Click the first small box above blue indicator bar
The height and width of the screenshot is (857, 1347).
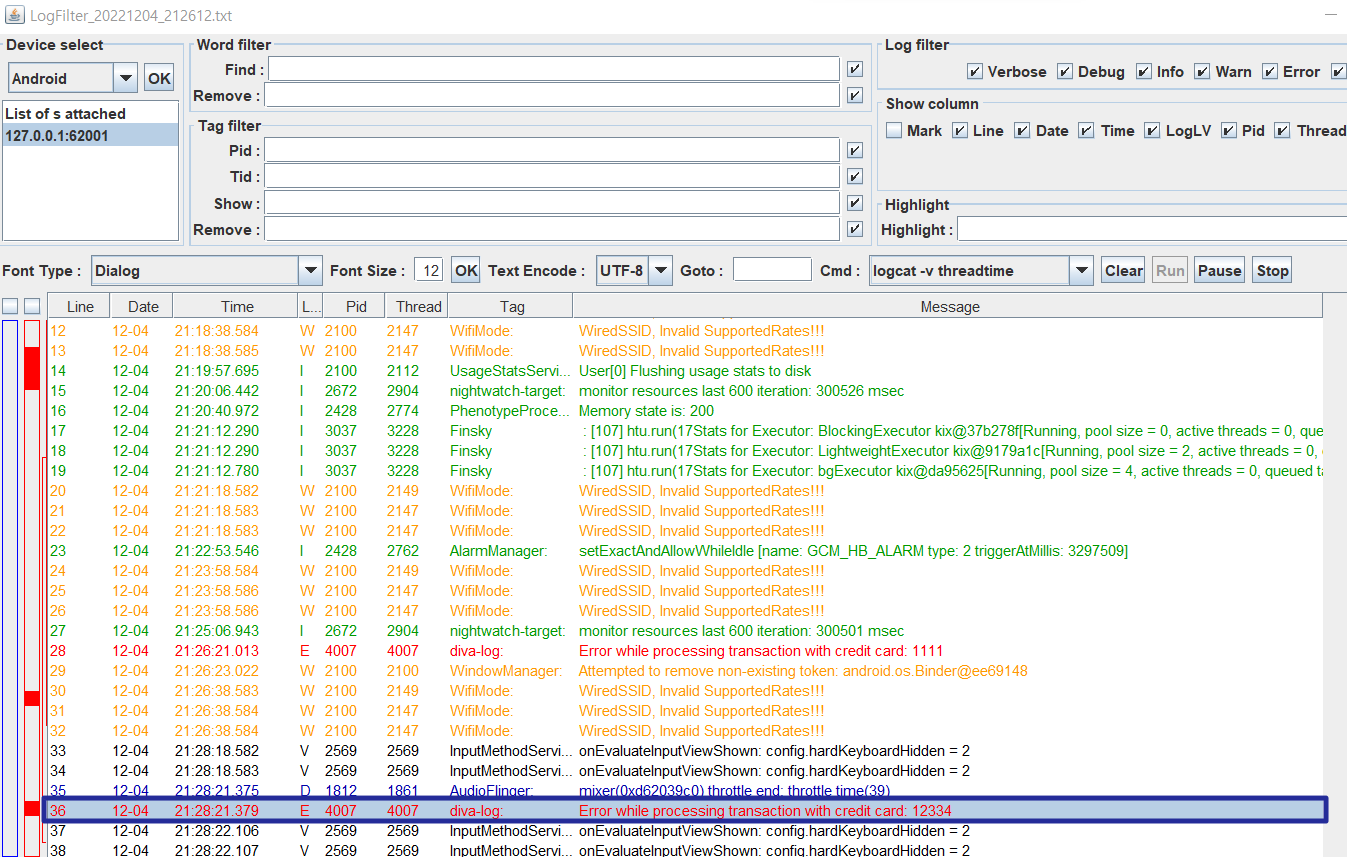(x=10, y=305)
